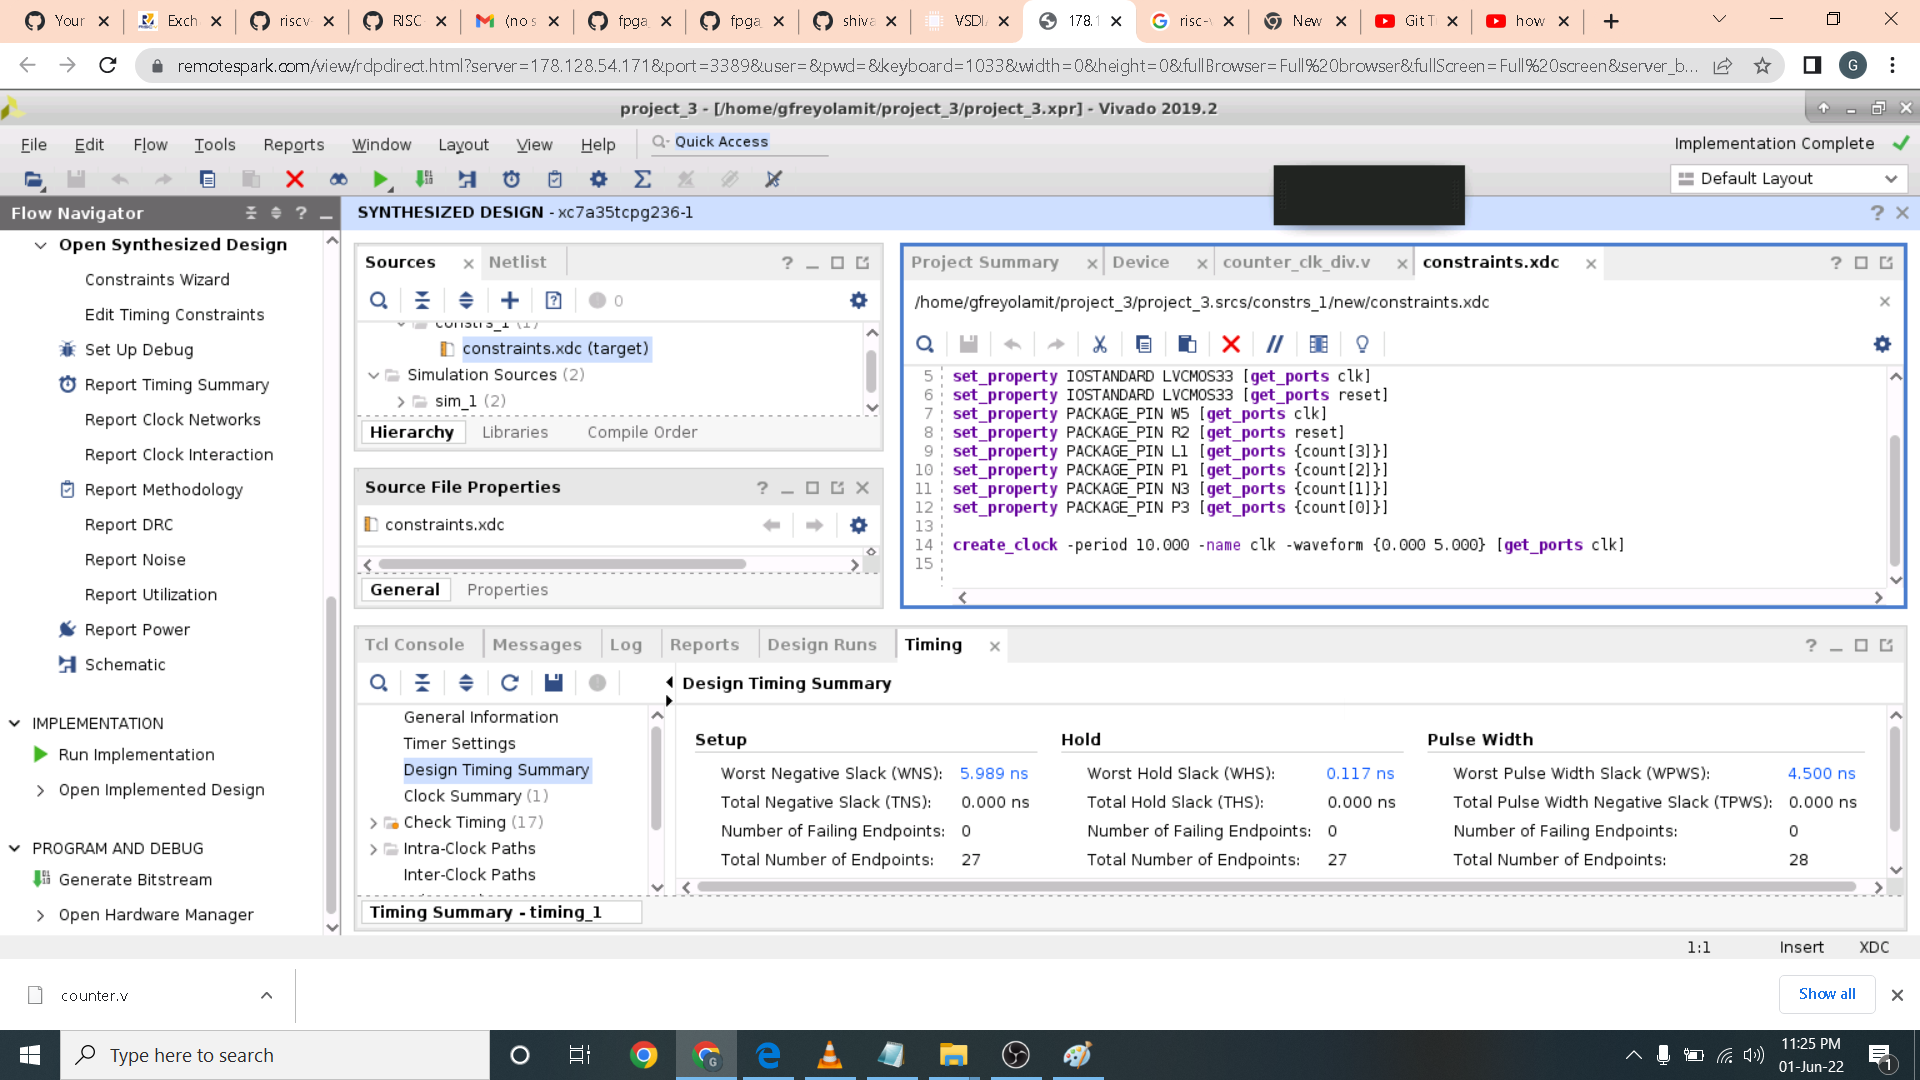1920x1080 pixels.
Task: Click the Add Sources plus icon
Action: (510, 300)
